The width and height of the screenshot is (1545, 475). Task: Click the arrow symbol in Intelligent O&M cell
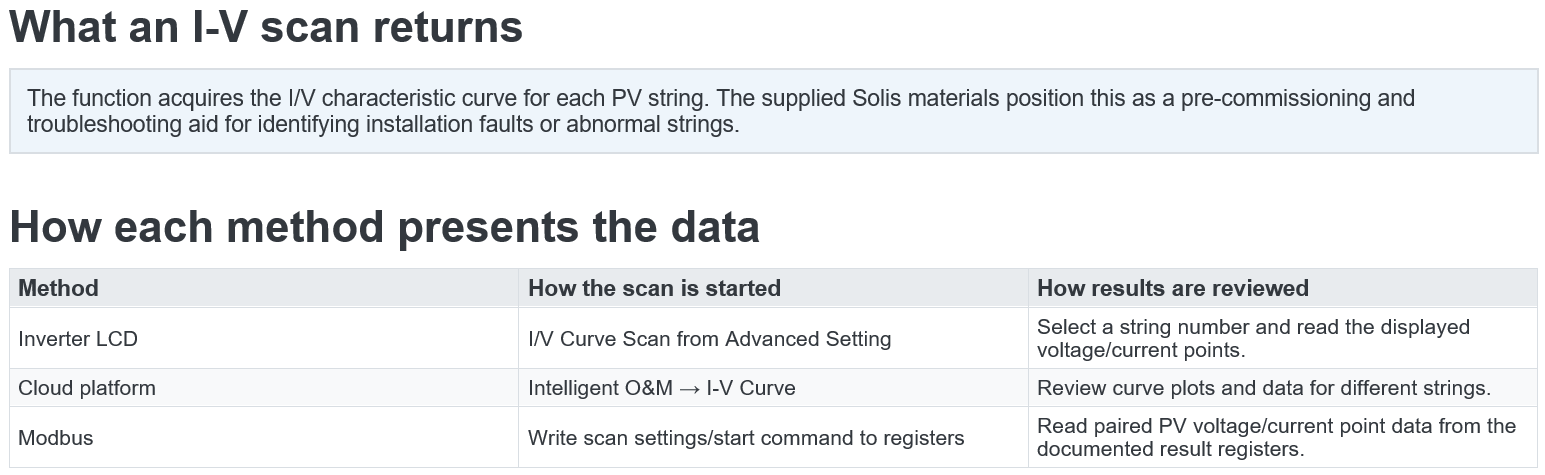[x=690, y=388]
